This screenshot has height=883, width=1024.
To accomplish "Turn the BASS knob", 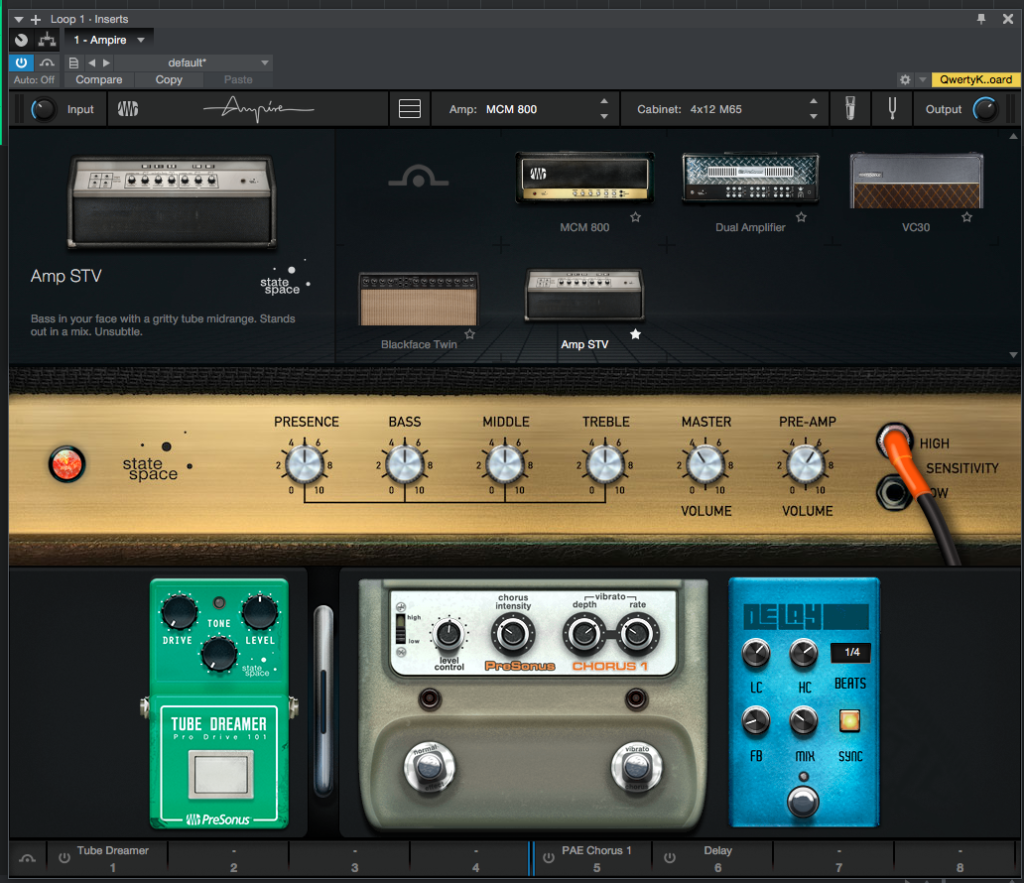I will click(405, 465).
